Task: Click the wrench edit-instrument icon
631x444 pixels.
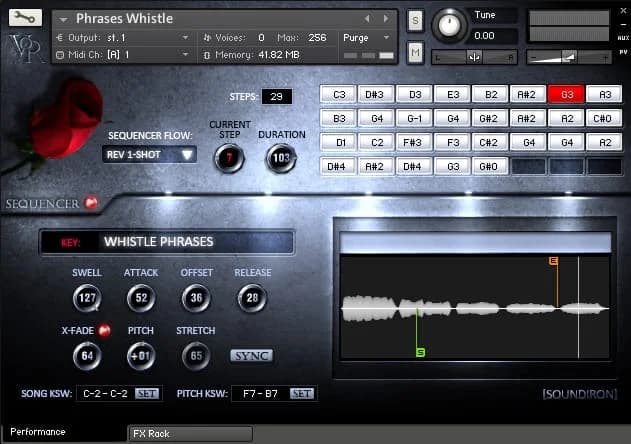Action: click(x=25, y=17)
